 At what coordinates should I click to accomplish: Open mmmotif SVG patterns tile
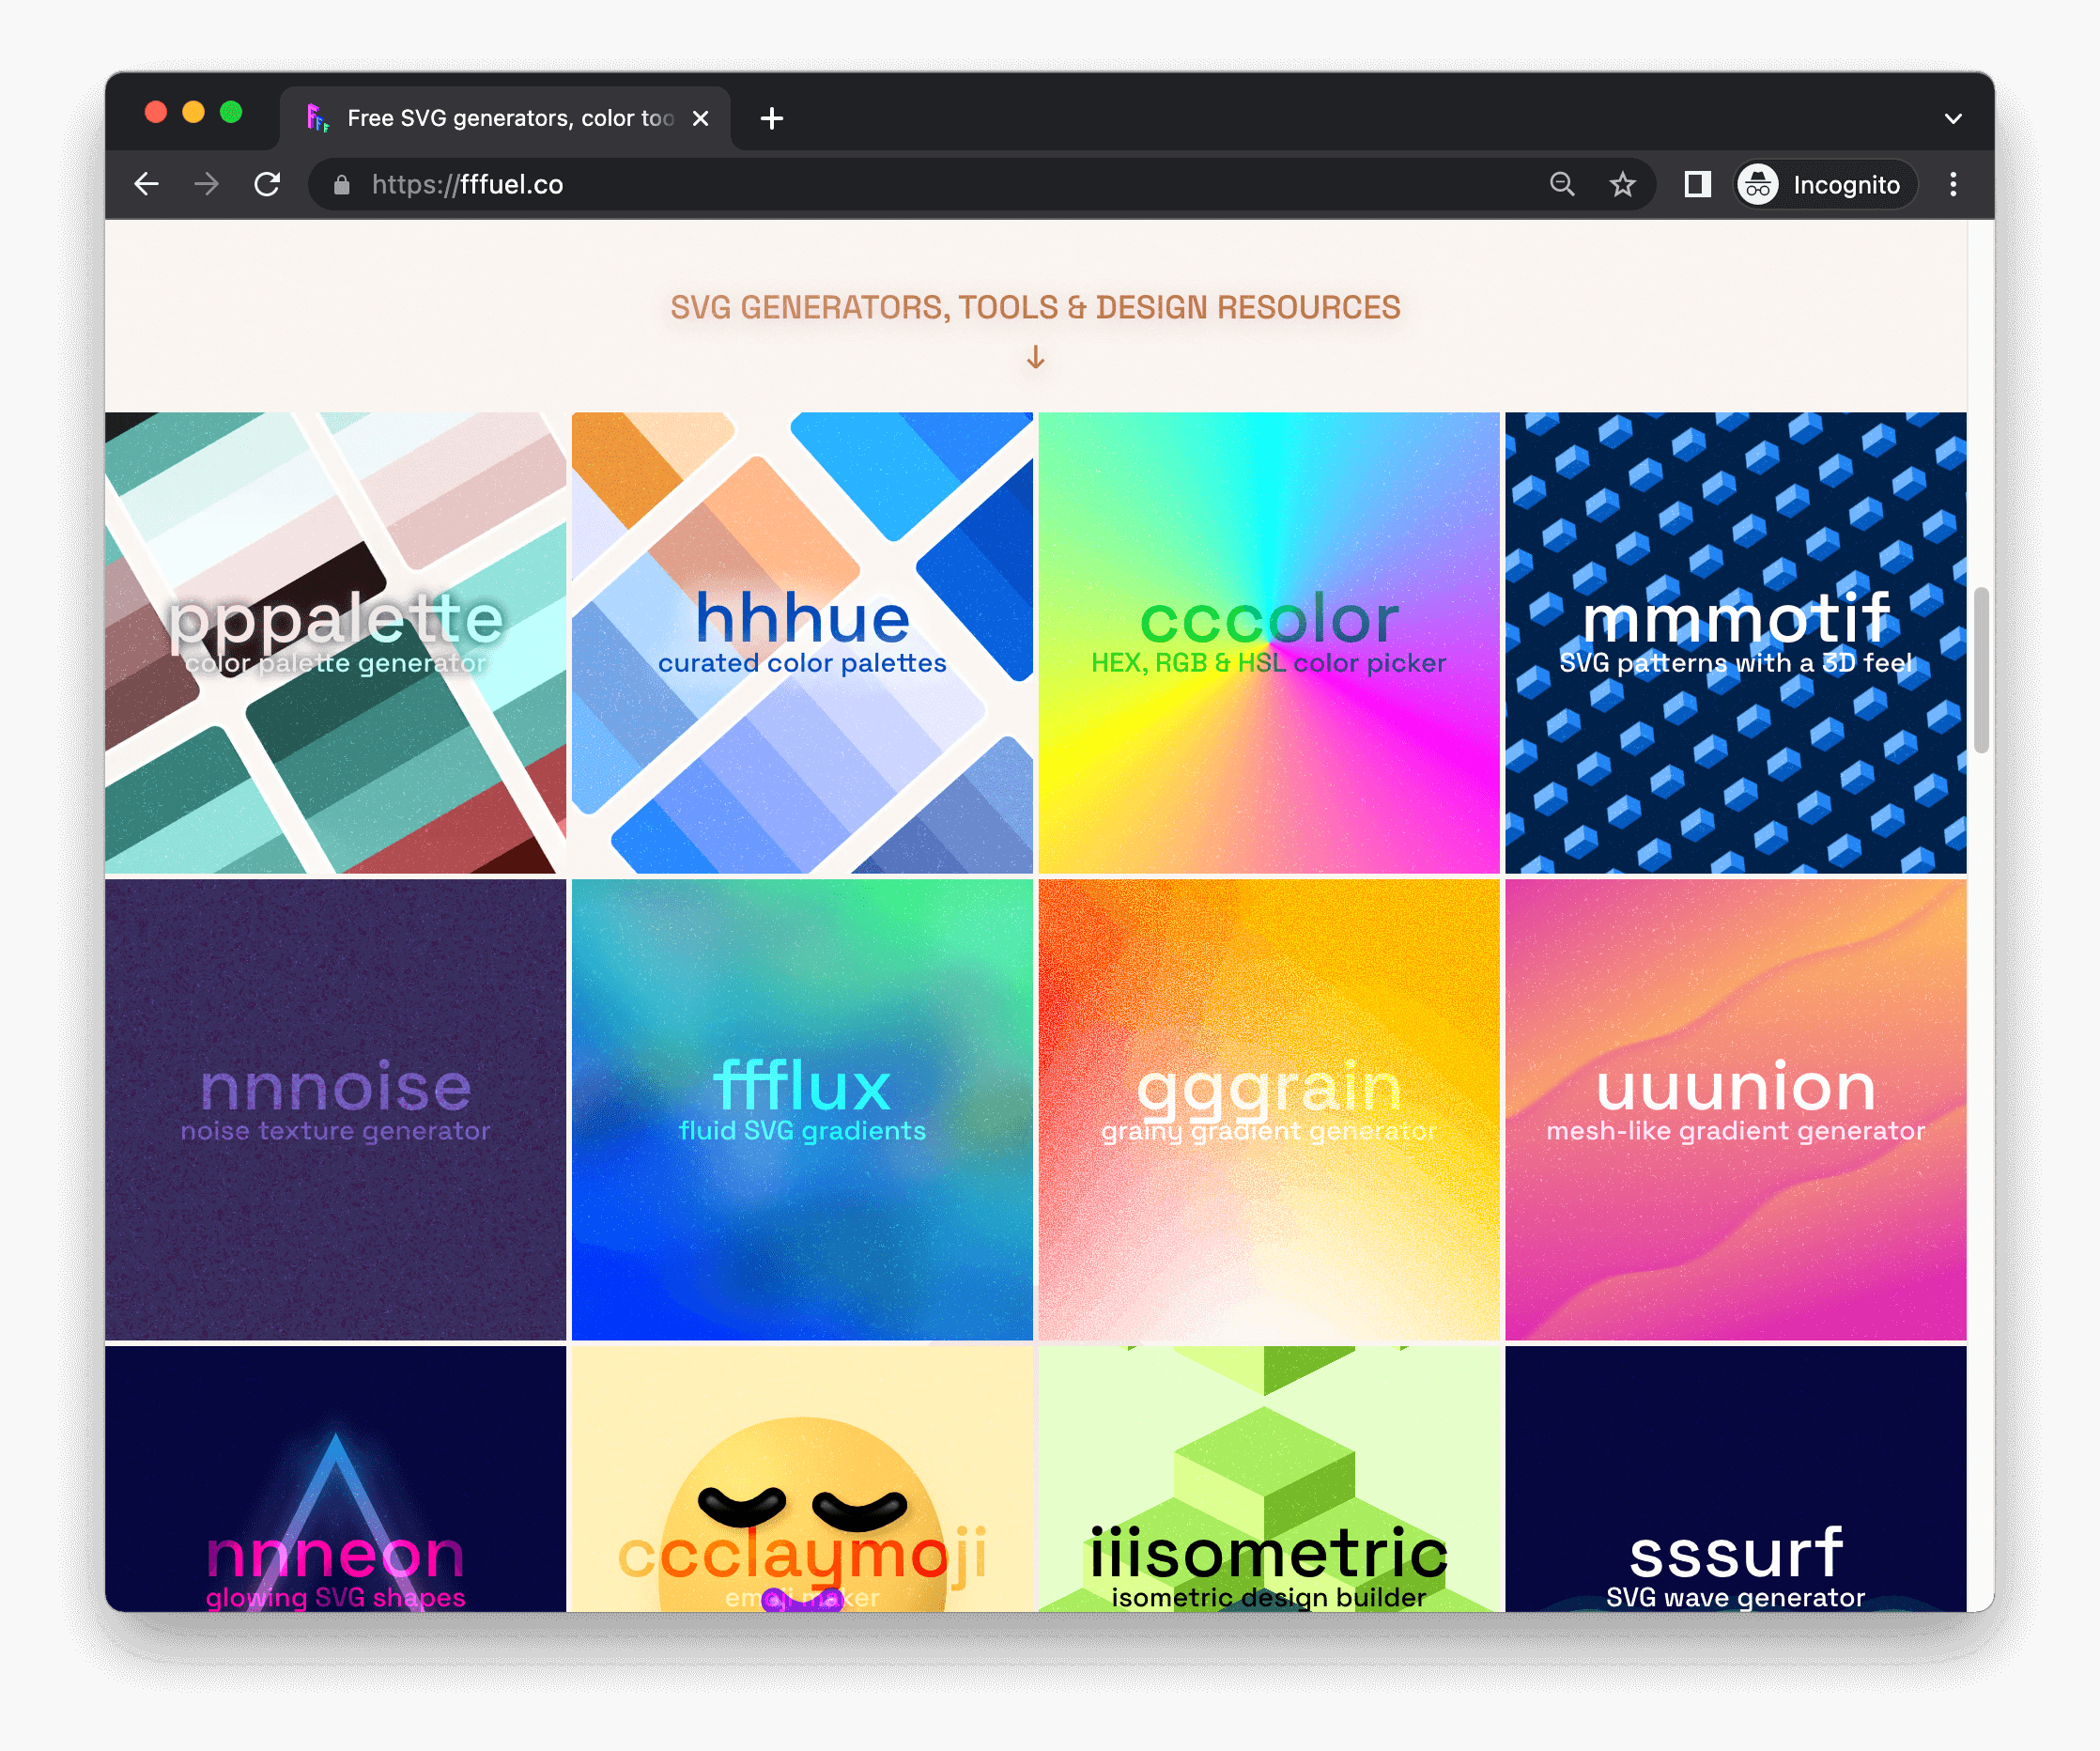point(1735,642)
